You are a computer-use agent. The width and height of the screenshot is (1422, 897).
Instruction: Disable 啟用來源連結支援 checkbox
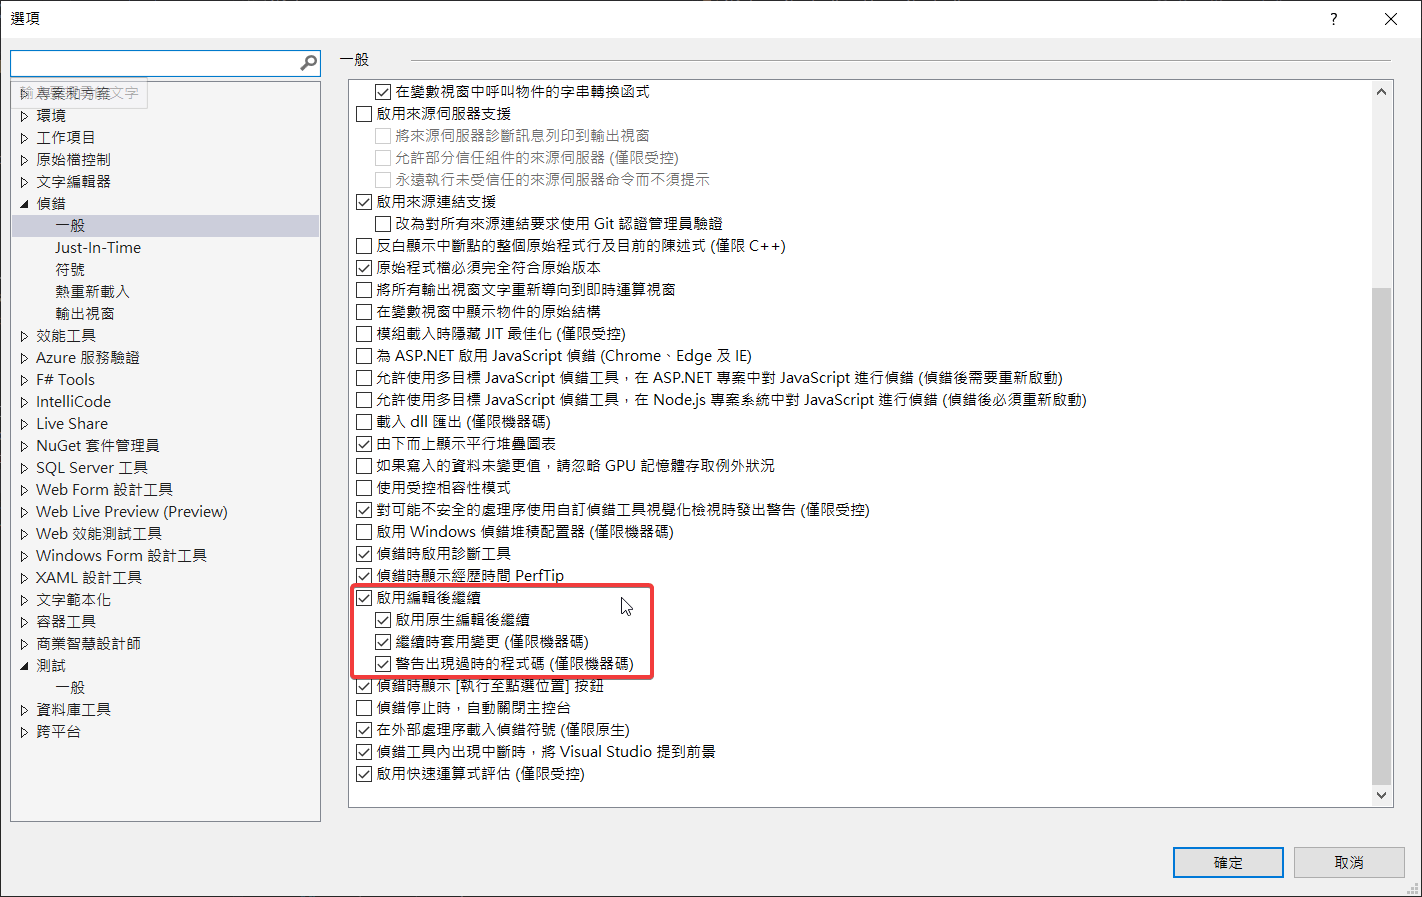(x=364, y=202)
